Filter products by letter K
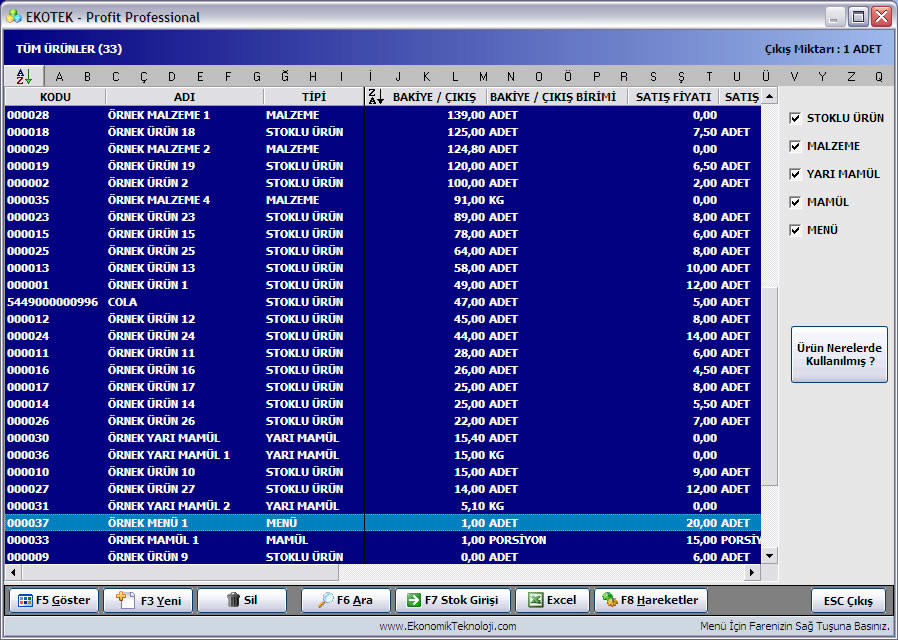 [x=426, y=77]
